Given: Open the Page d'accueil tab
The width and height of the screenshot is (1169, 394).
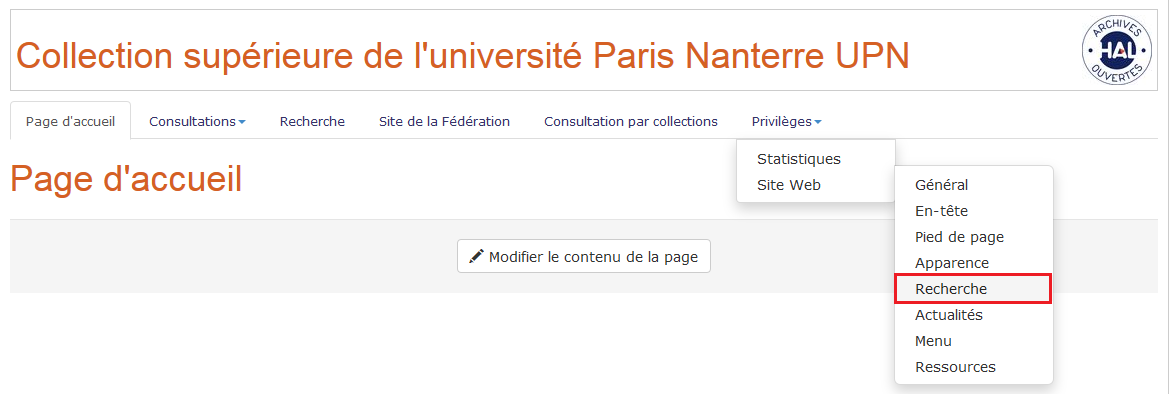Looking at the screenshot, I should coord(71,121).
